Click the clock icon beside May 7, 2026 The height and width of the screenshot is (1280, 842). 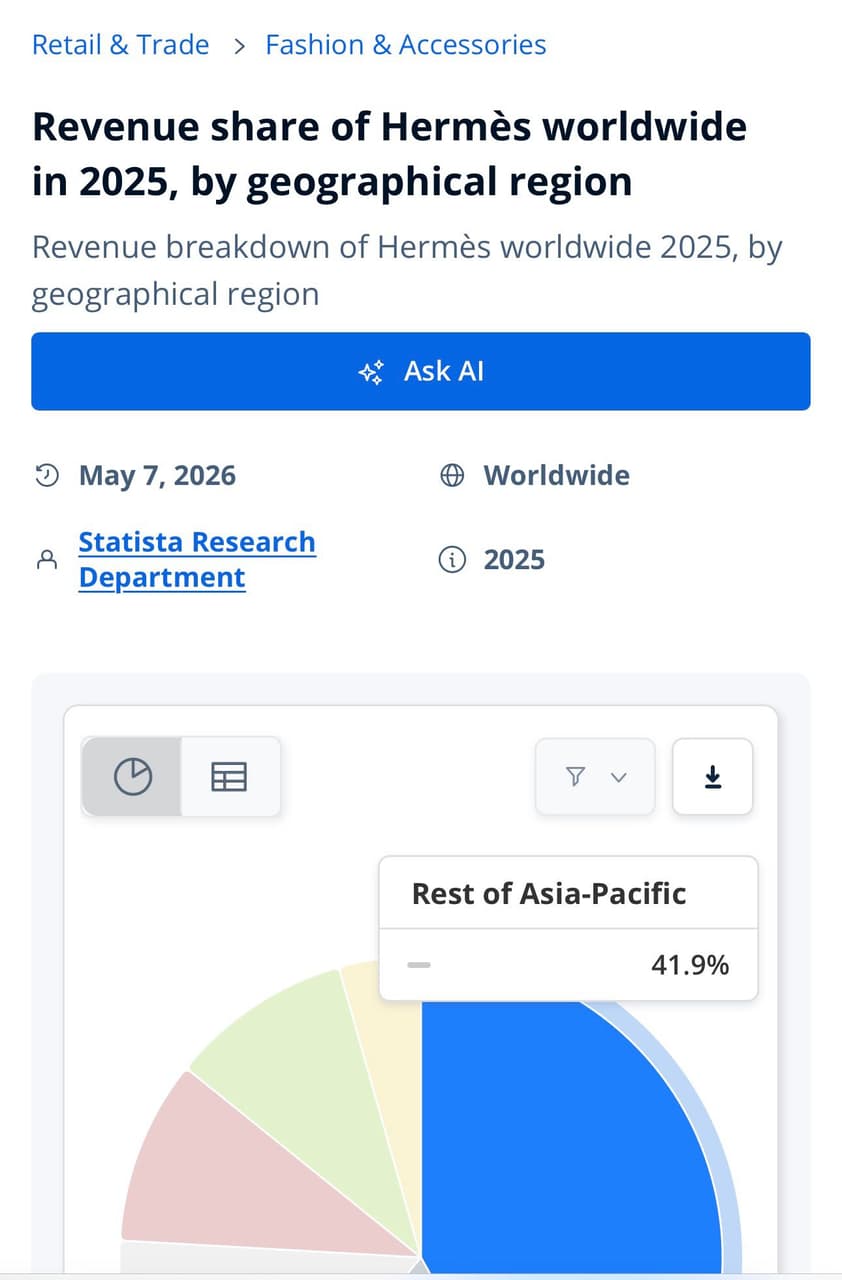pyautogui.click(x=46, y=475)
